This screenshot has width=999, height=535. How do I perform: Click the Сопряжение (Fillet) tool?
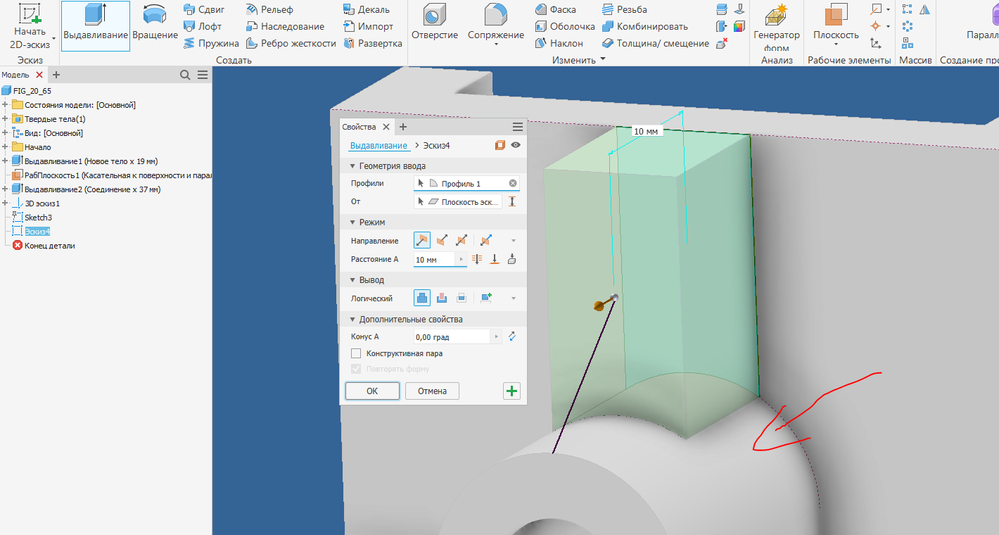496,24
